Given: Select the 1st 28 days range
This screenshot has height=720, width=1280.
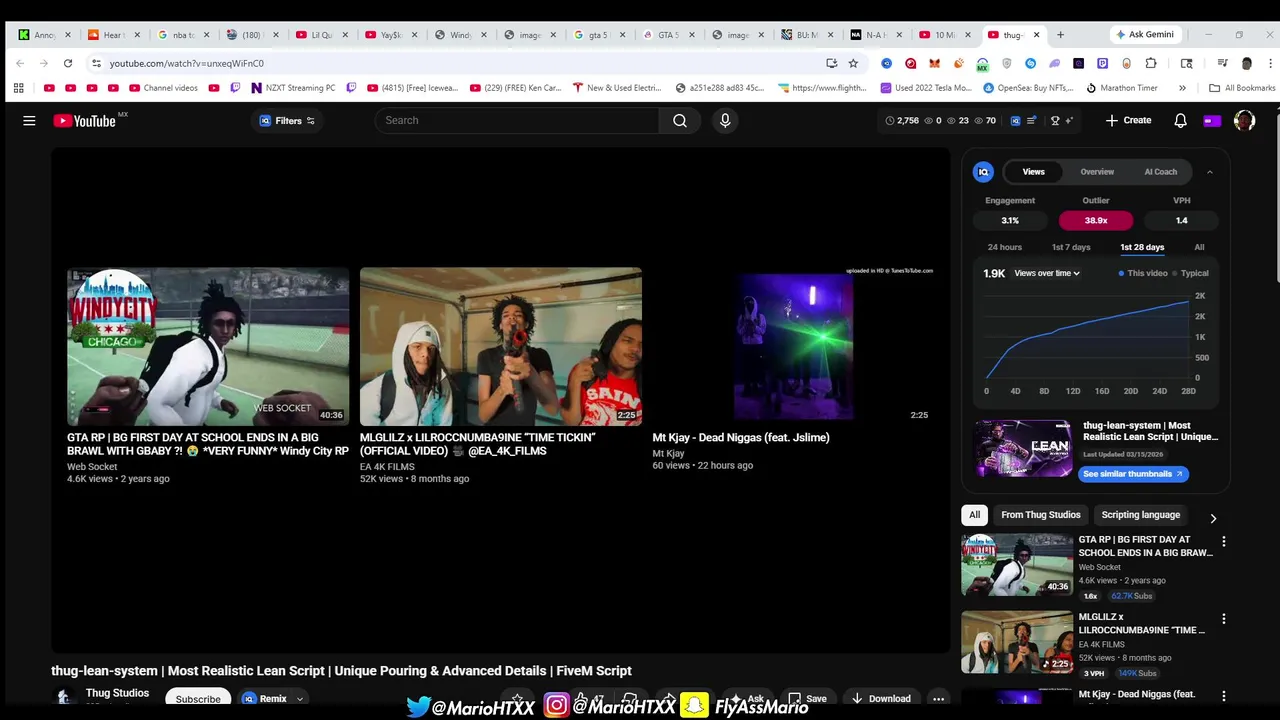Looking at the screenshot, I should 1142,247.
